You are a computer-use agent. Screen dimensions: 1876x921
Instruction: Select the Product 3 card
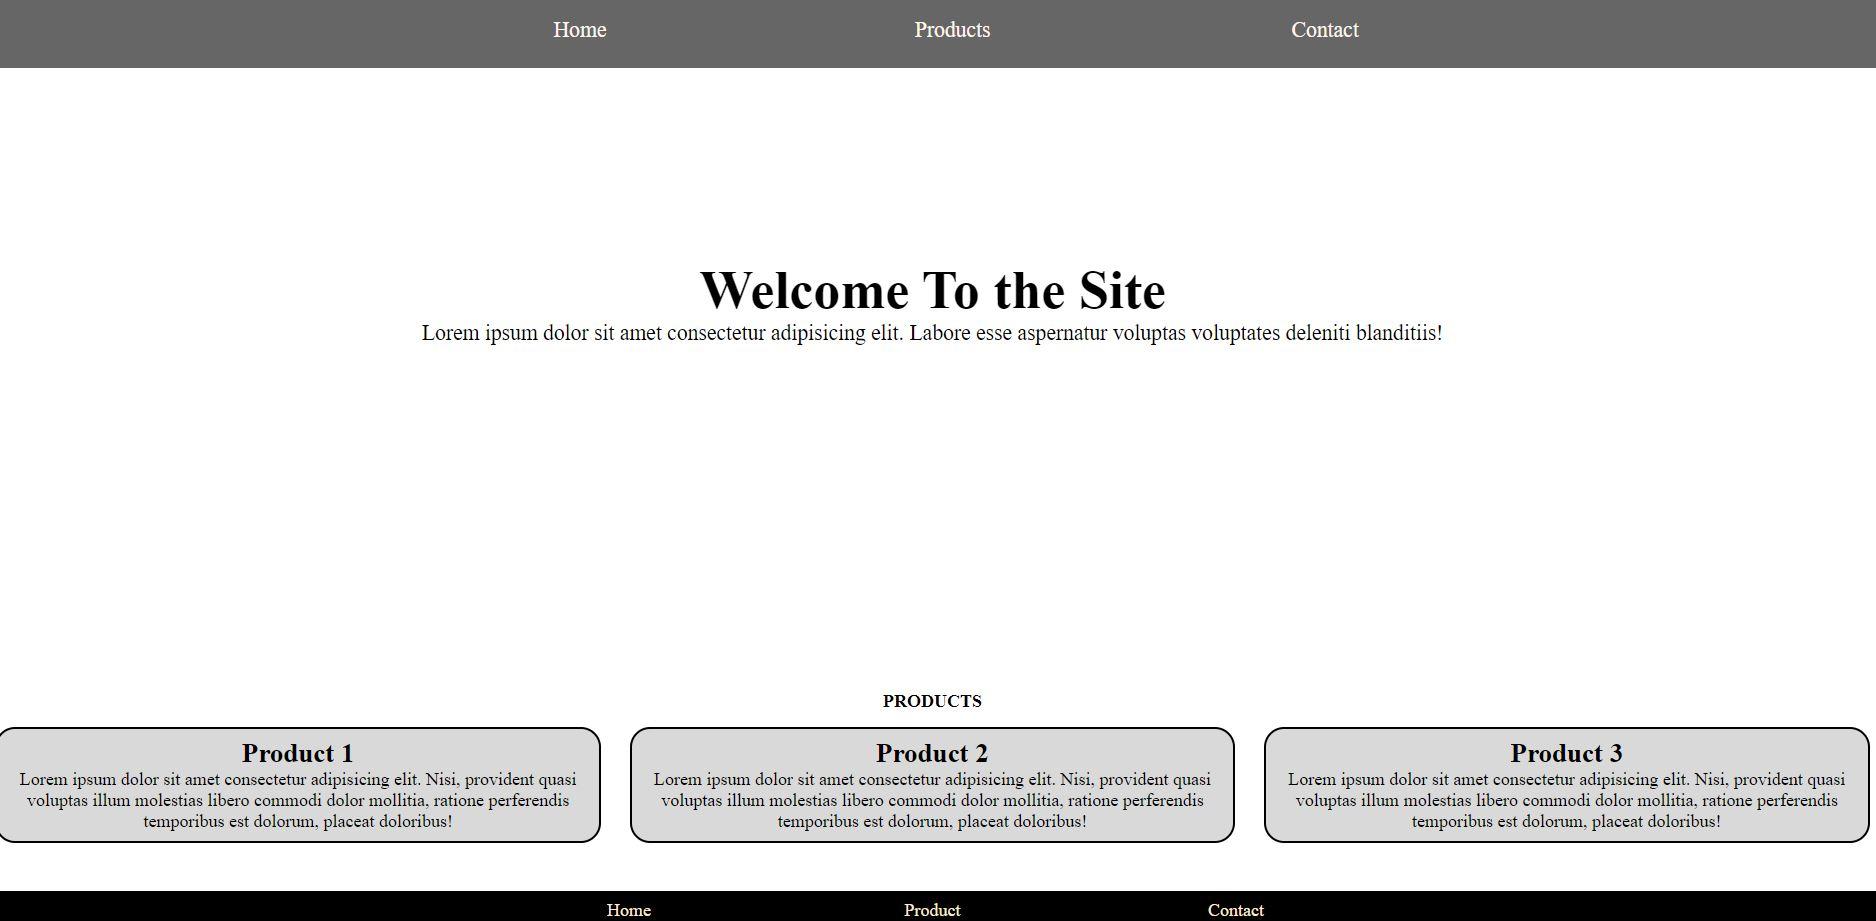pyautogui.click(x=1566, y=785)
